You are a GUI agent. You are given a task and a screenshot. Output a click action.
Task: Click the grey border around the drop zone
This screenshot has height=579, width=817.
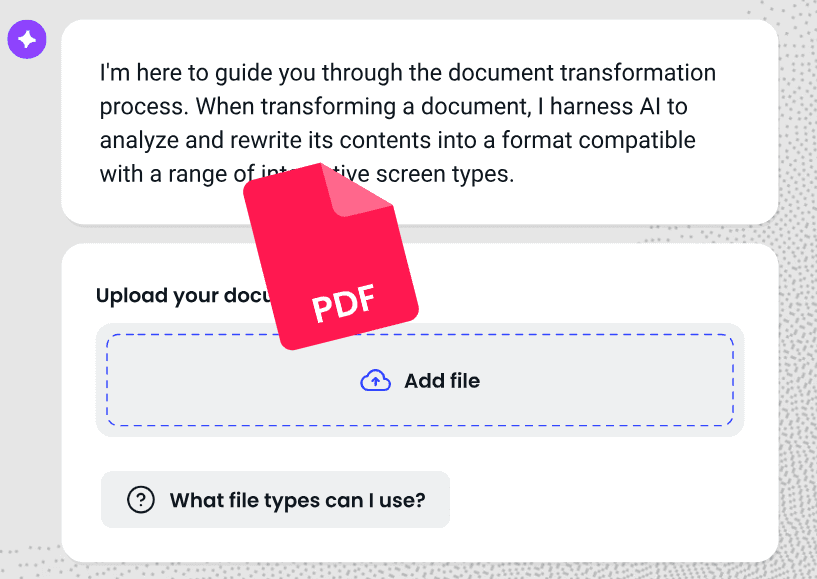(420, 430)
